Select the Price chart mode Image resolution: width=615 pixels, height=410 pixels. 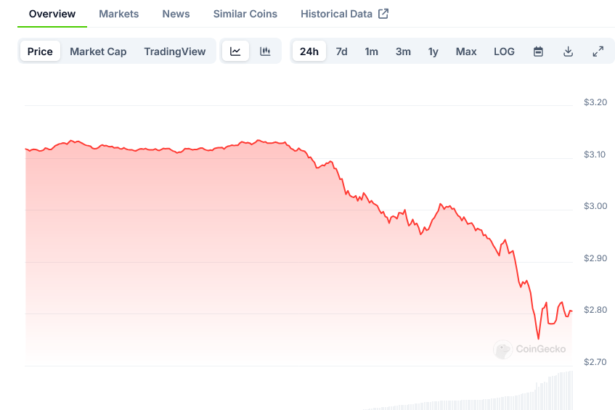coord(41,51)
